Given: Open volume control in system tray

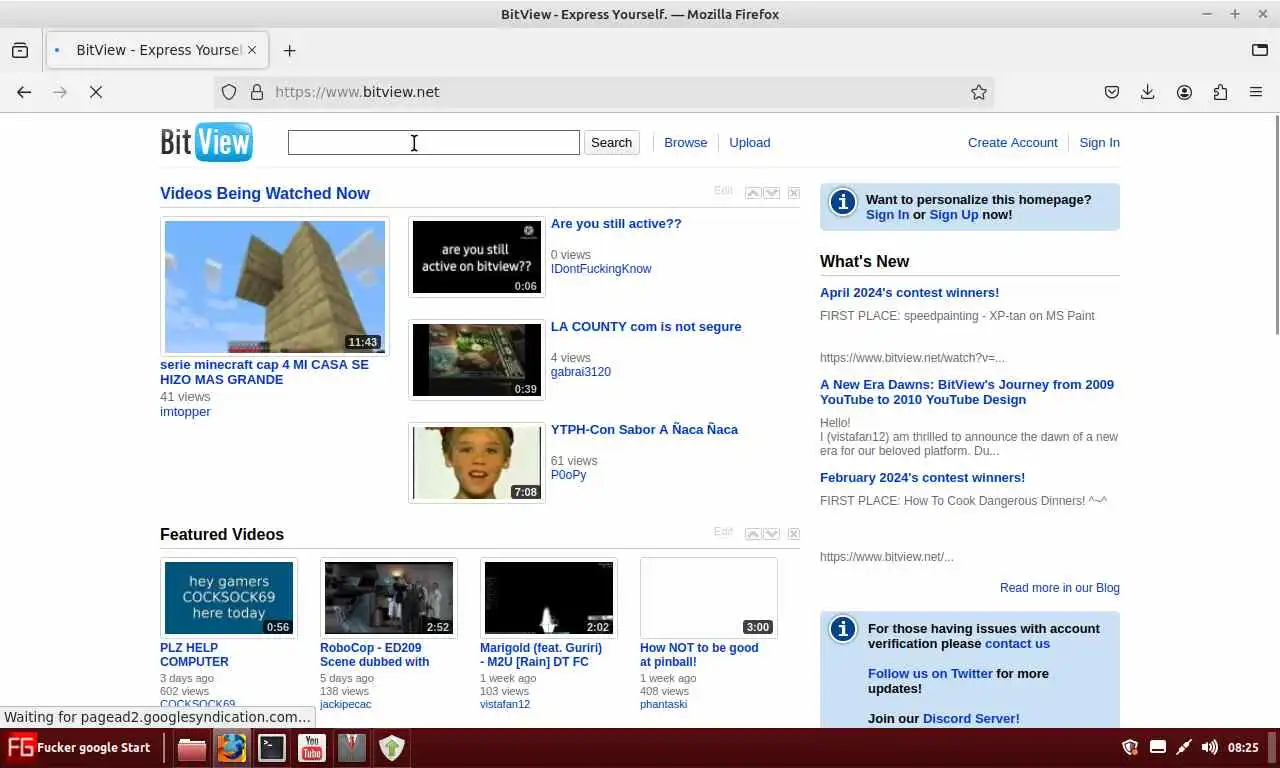Looking at the screenshot, I should pyautogui.click(x=1210, y=747).
